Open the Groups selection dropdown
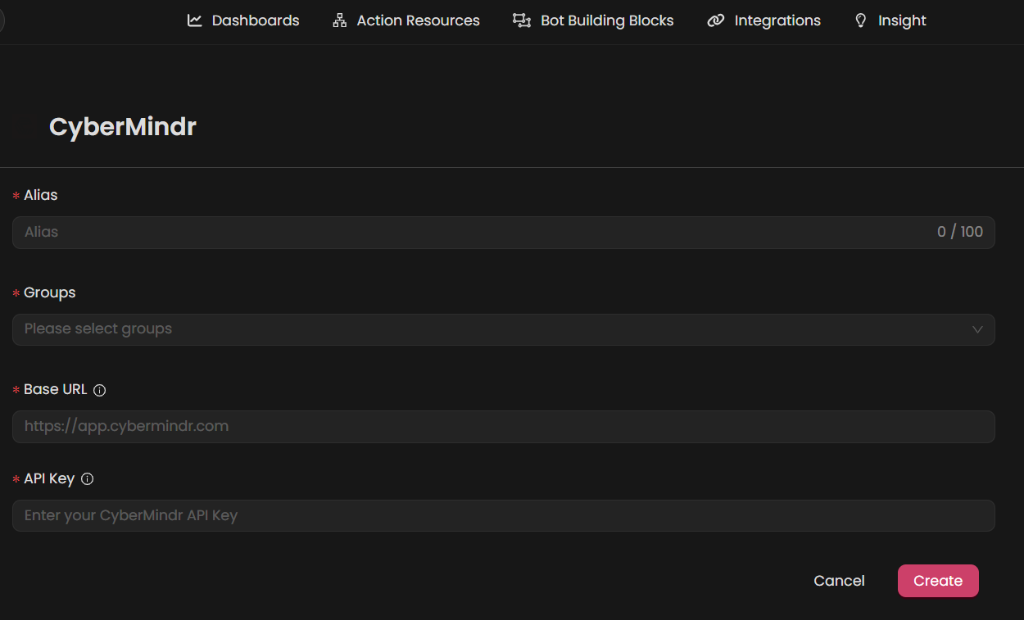 point(504,329)
